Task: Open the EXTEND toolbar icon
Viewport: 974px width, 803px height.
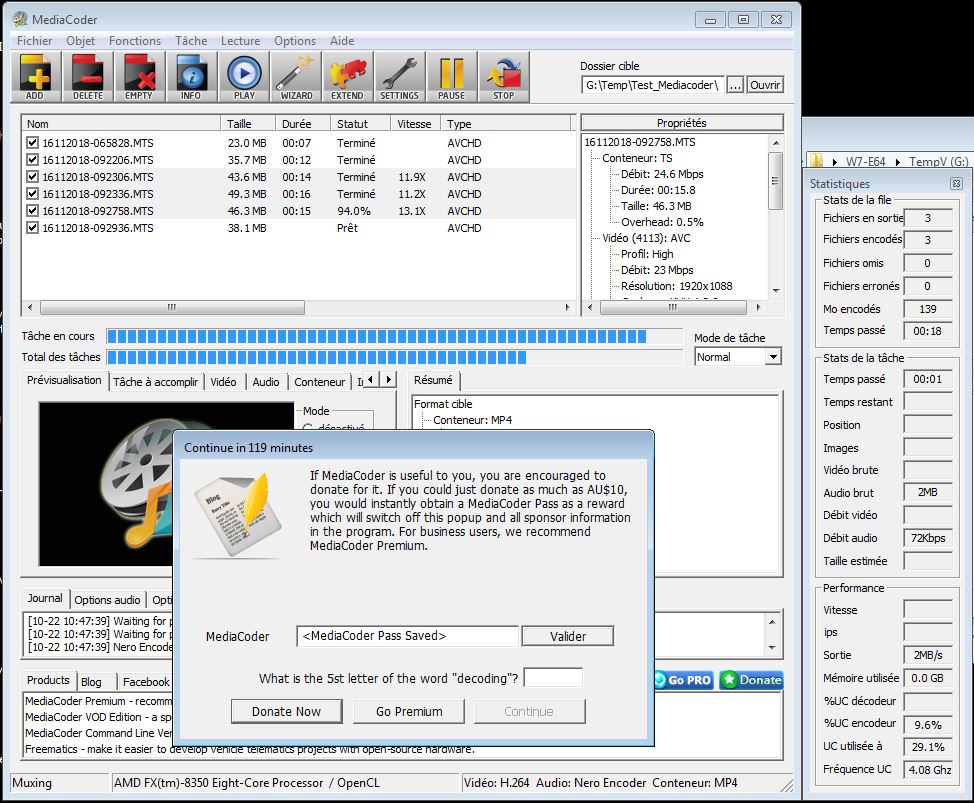Action: coord(347,77)
